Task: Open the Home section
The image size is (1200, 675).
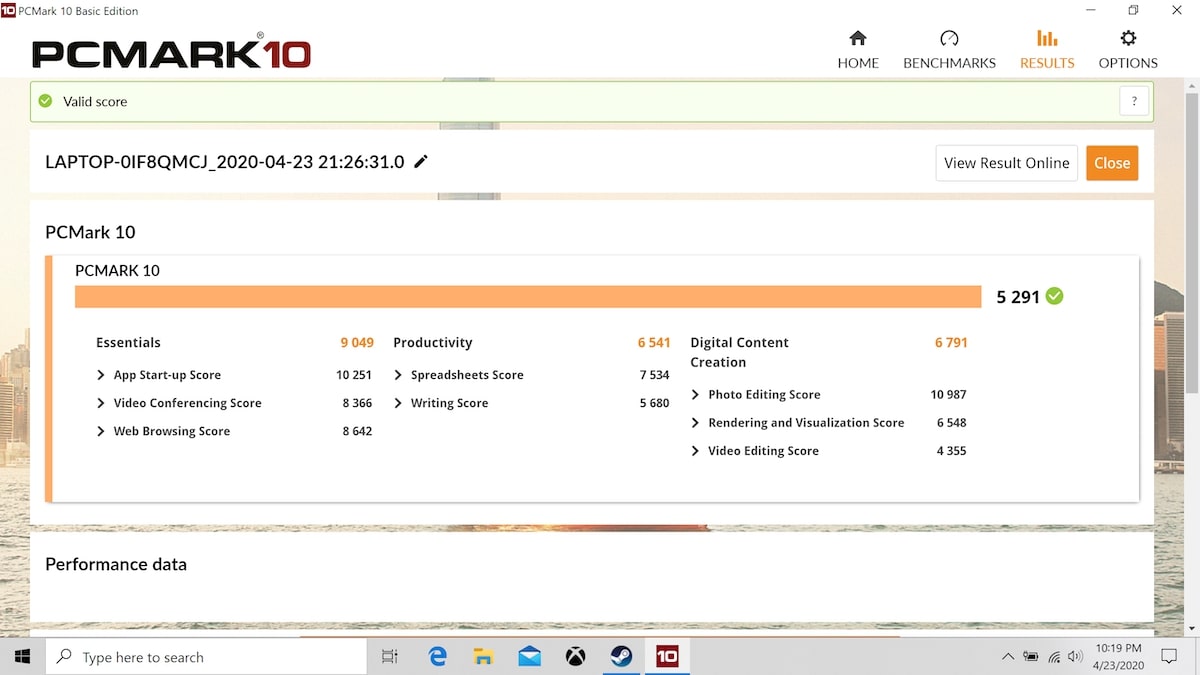Action: click(x=858, y=50)
